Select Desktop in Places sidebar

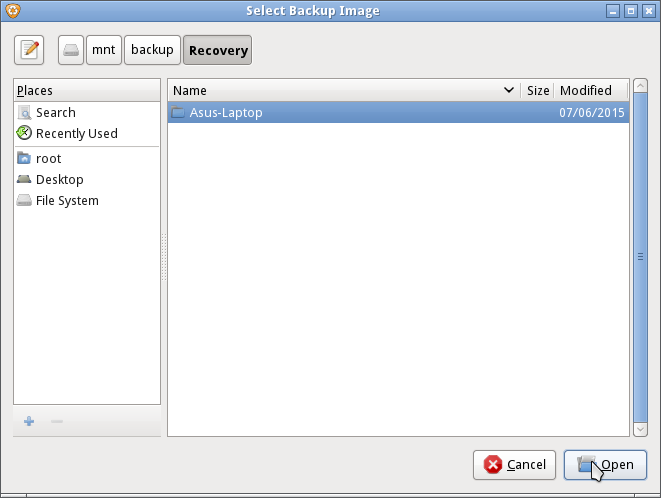pos(59,180)
